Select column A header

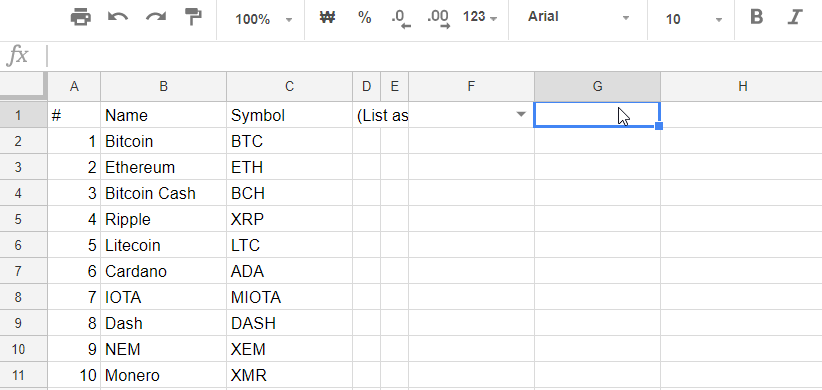(74, 86)
